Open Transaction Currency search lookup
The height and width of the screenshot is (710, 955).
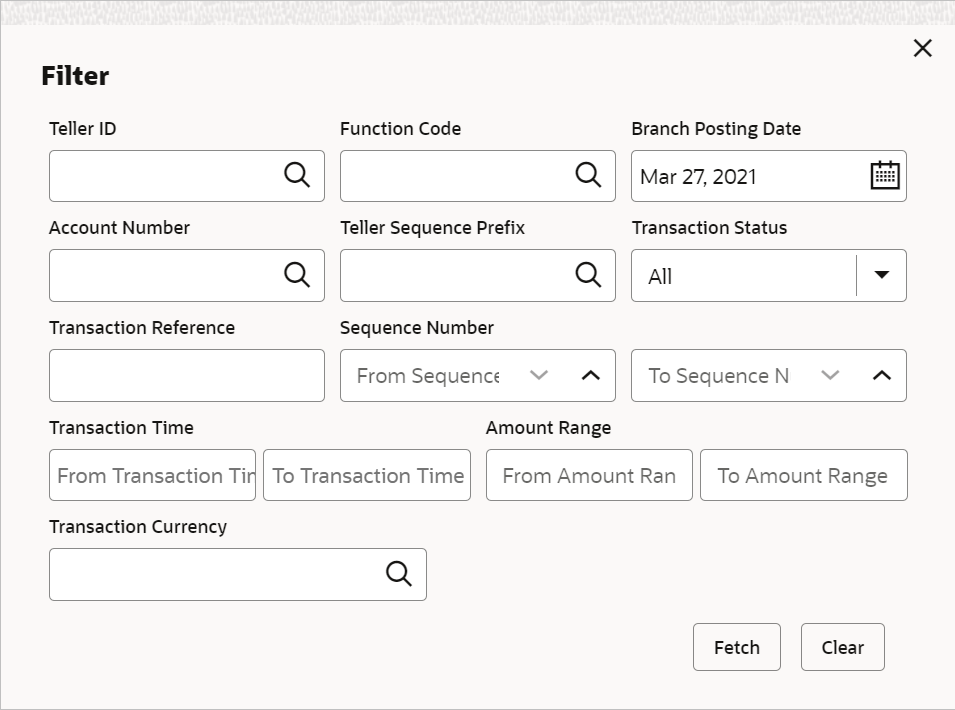click(x=399, y=574)
